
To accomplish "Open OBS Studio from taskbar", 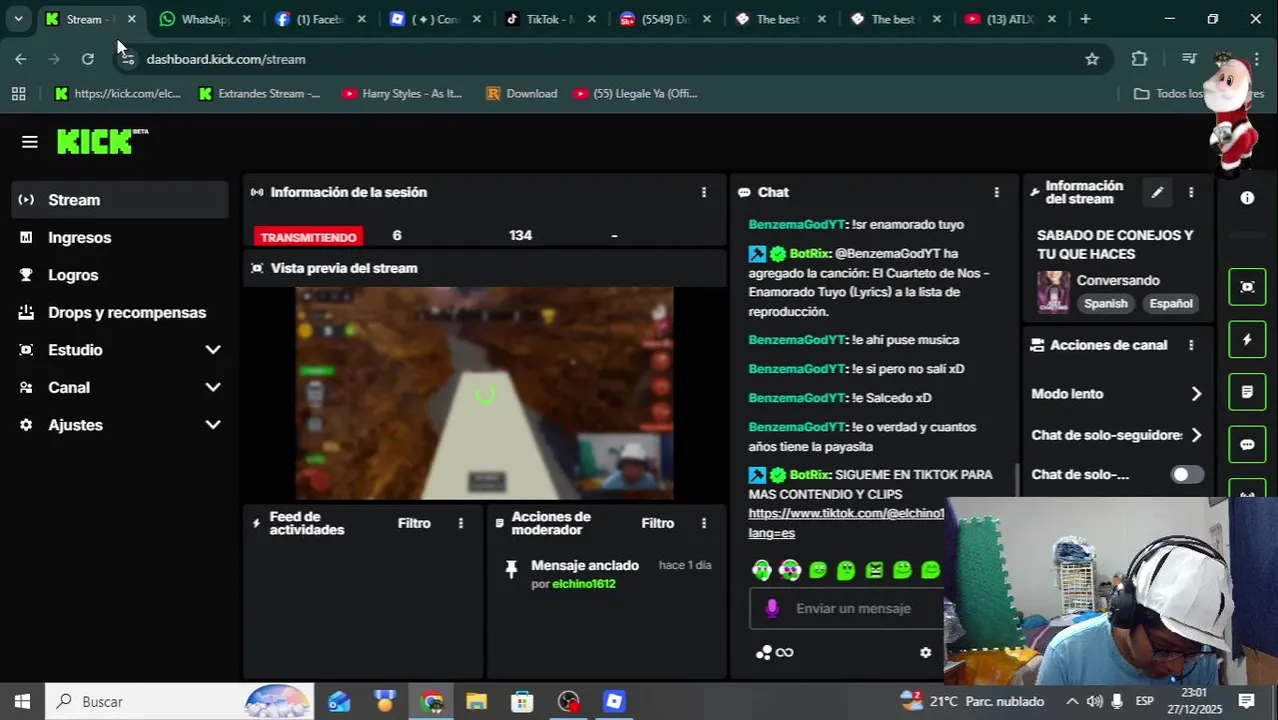I will pyautogui.click(x=568, y=701).
